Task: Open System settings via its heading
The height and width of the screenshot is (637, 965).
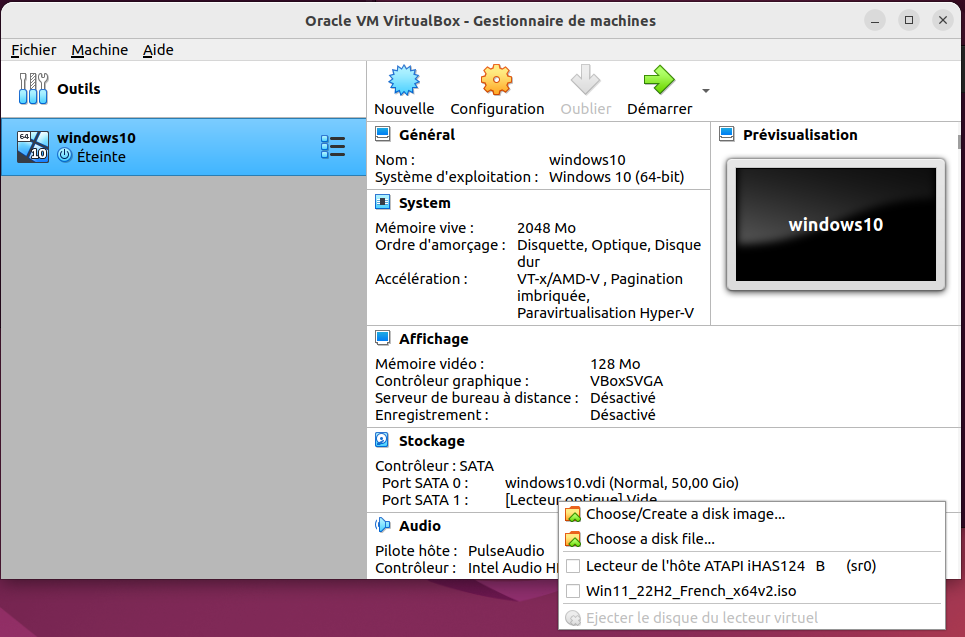Action: click(x=424, y=203)
